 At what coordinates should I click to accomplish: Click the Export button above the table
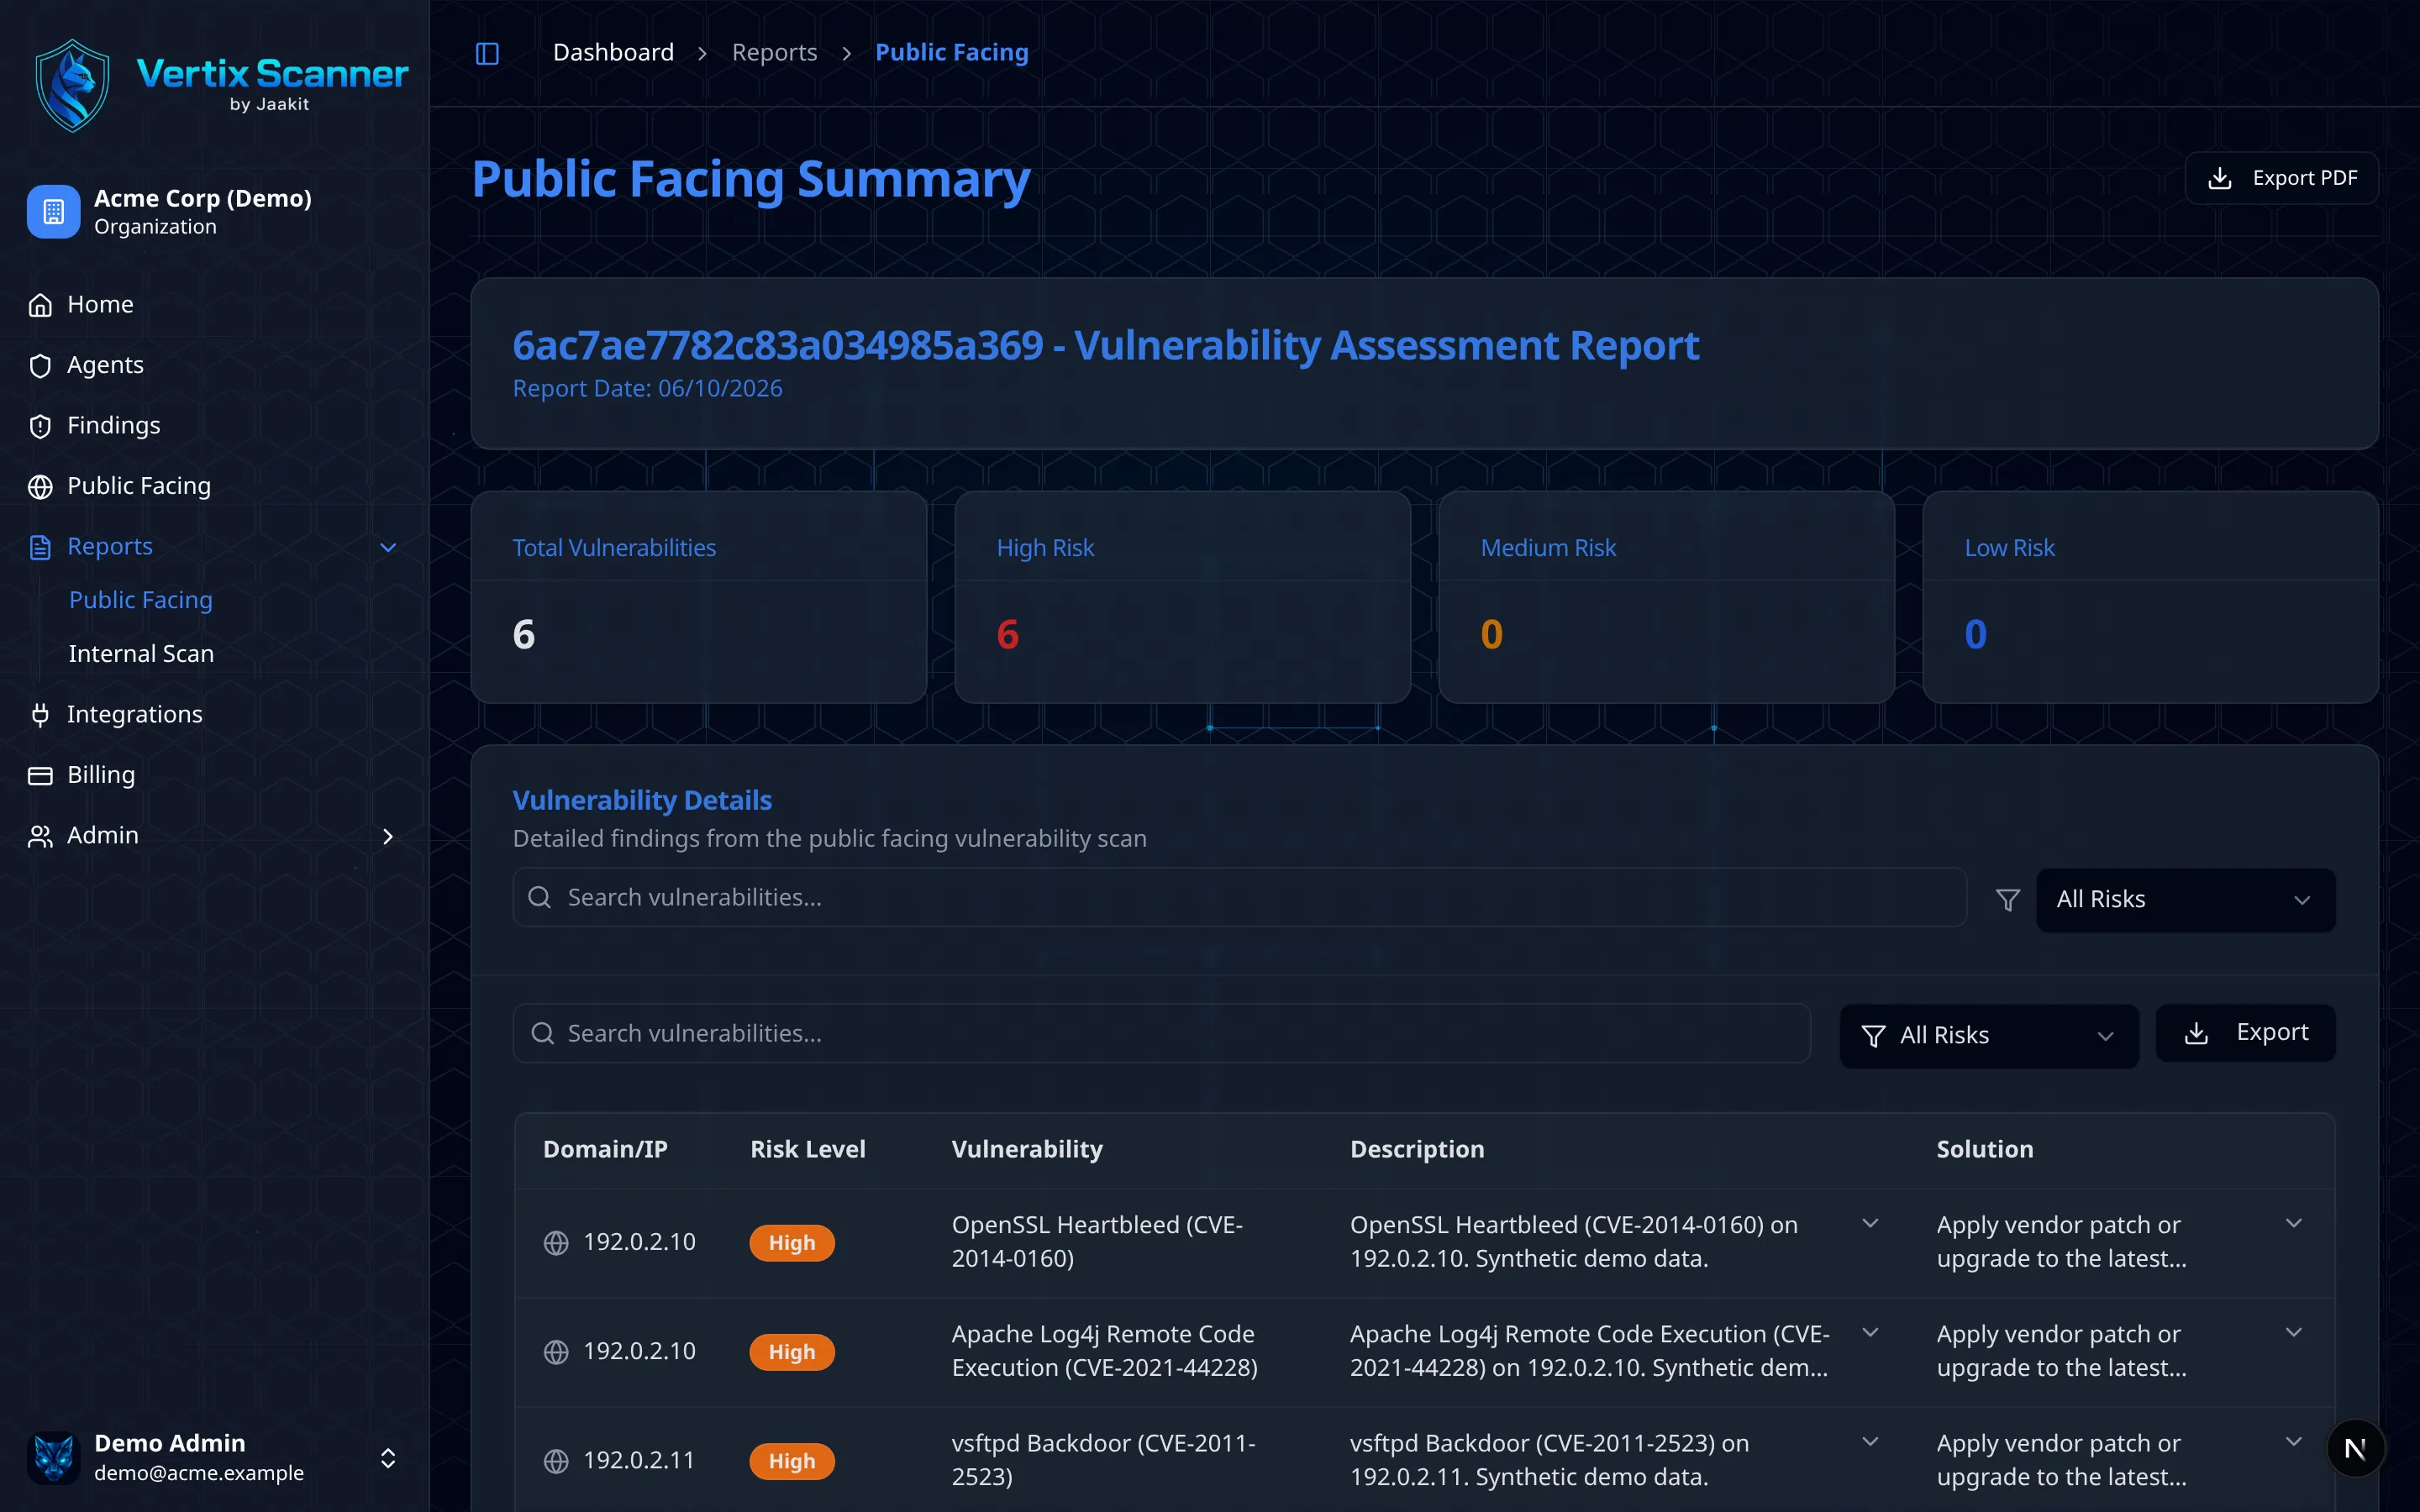[x=2245, y=1033]
